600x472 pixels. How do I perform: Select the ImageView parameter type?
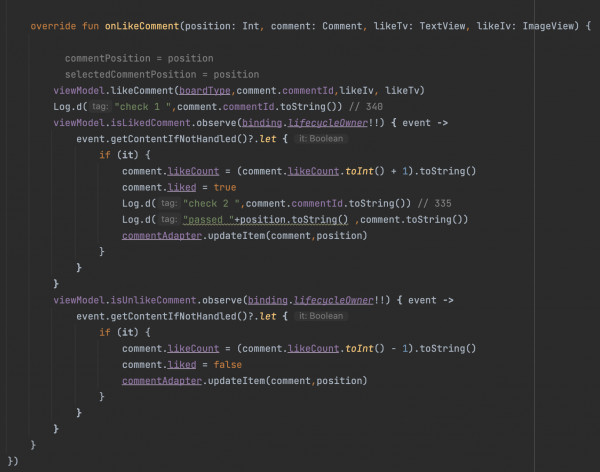pyautogui.click(x=548, y=26)
